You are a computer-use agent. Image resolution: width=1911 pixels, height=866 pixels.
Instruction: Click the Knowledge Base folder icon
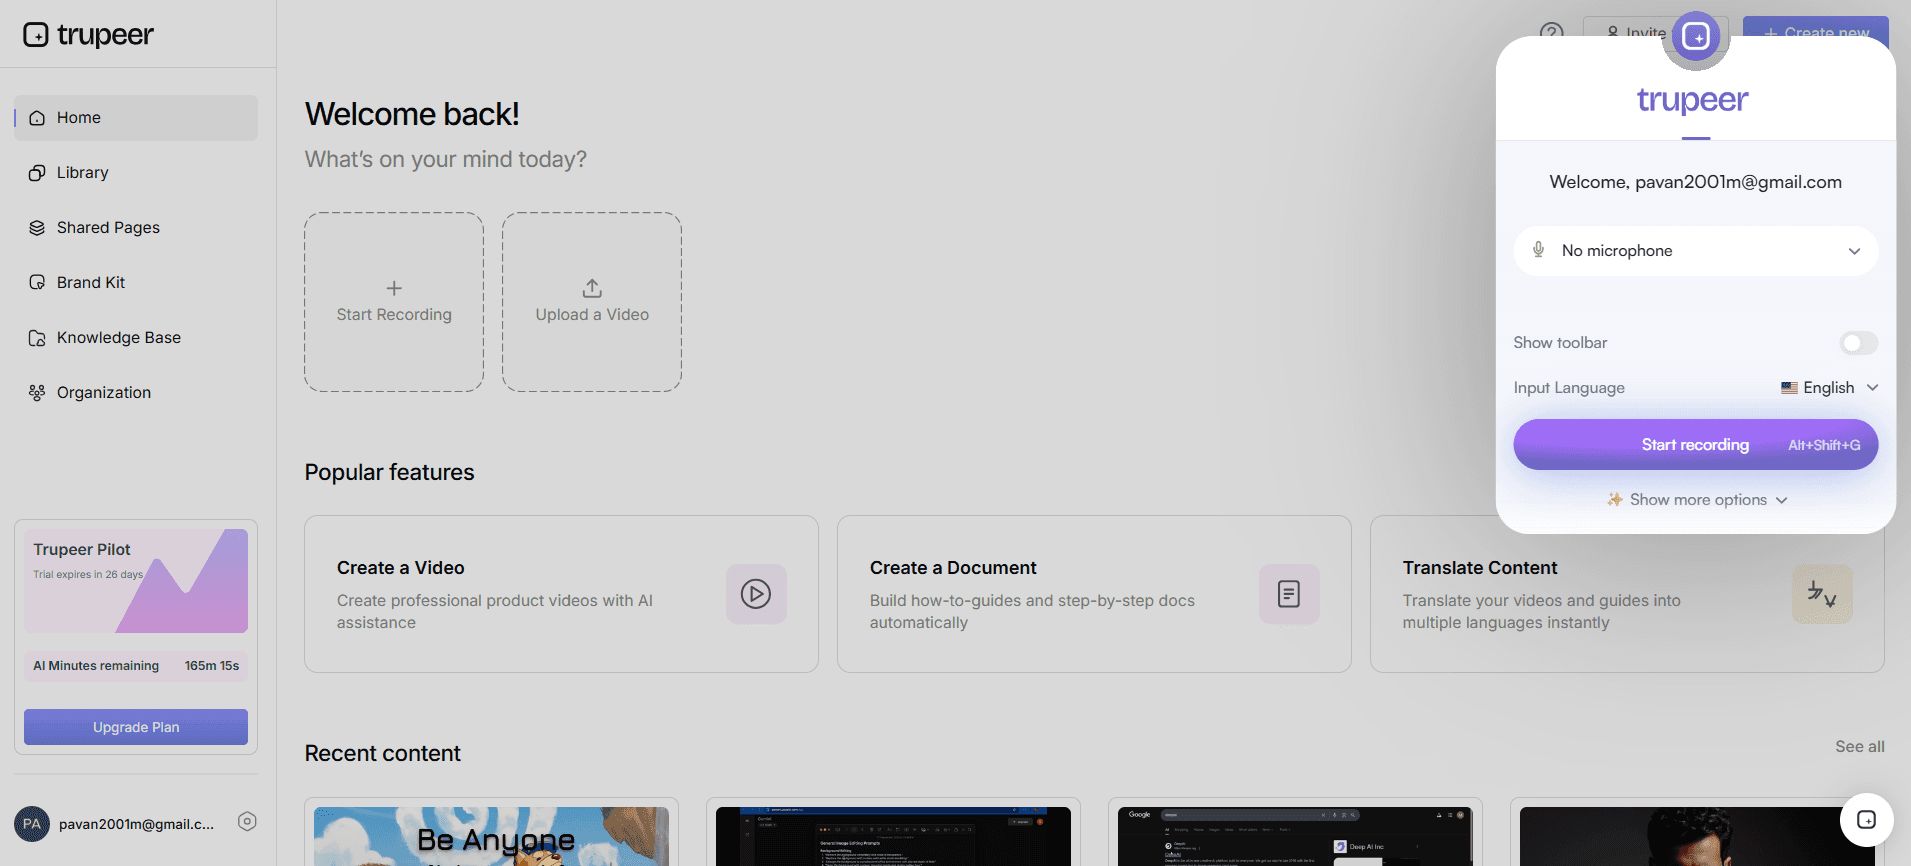tap(37, 338)
